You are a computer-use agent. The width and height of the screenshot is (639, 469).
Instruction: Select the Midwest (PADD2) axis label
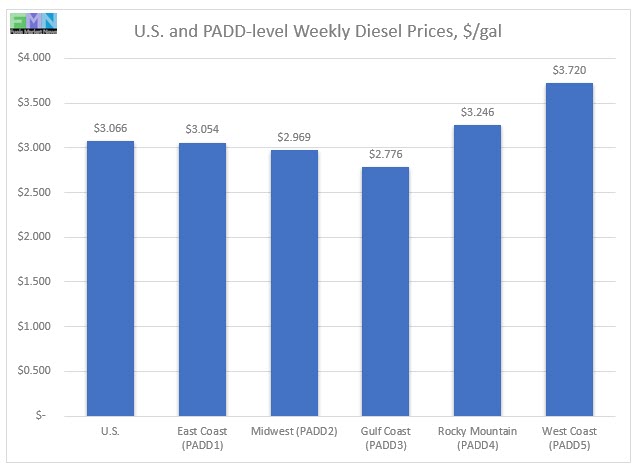[x=293, y=431]
